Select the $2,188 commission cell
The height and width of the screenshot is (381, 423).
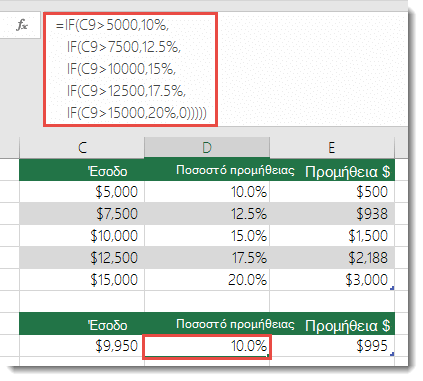click(332, 258)
